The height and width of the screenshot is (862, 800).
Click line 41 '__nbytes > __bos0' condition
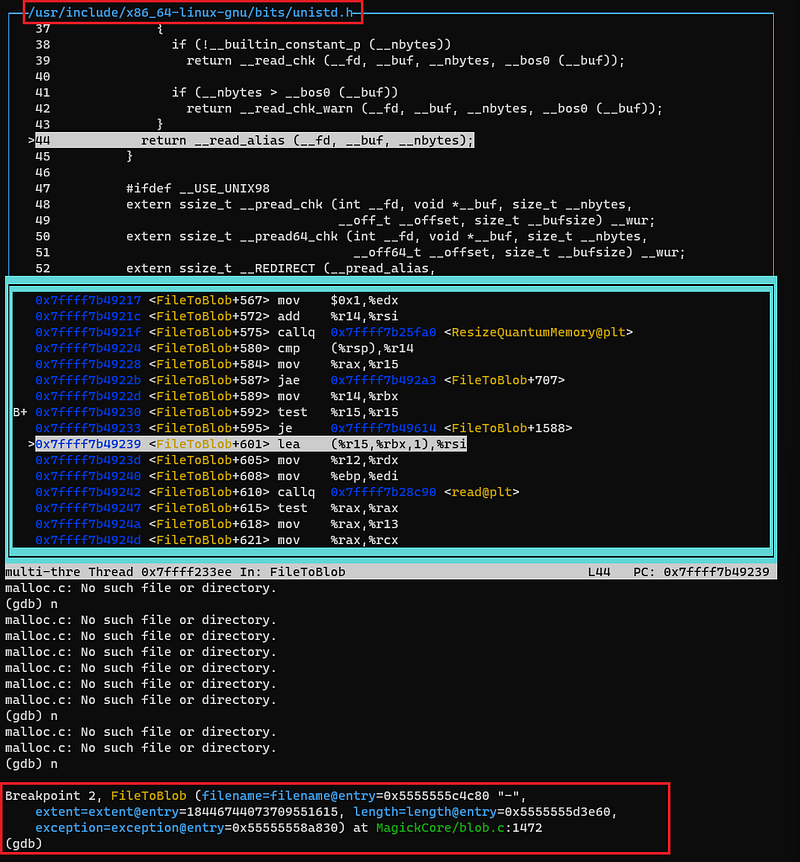(285, 92)
